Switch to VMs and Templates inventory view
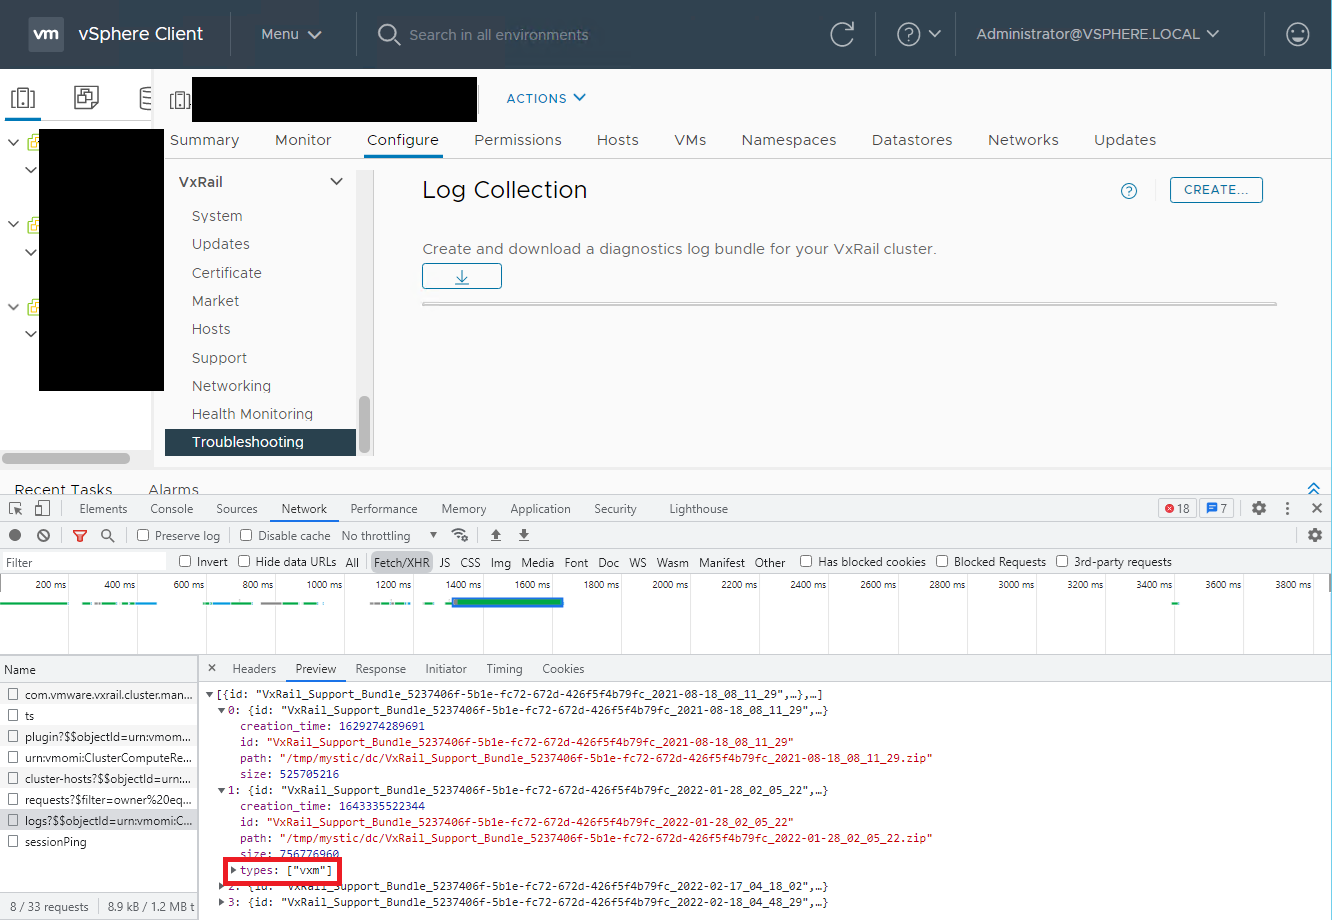Viewport: 1332px width, 920px height. point(86,97)
